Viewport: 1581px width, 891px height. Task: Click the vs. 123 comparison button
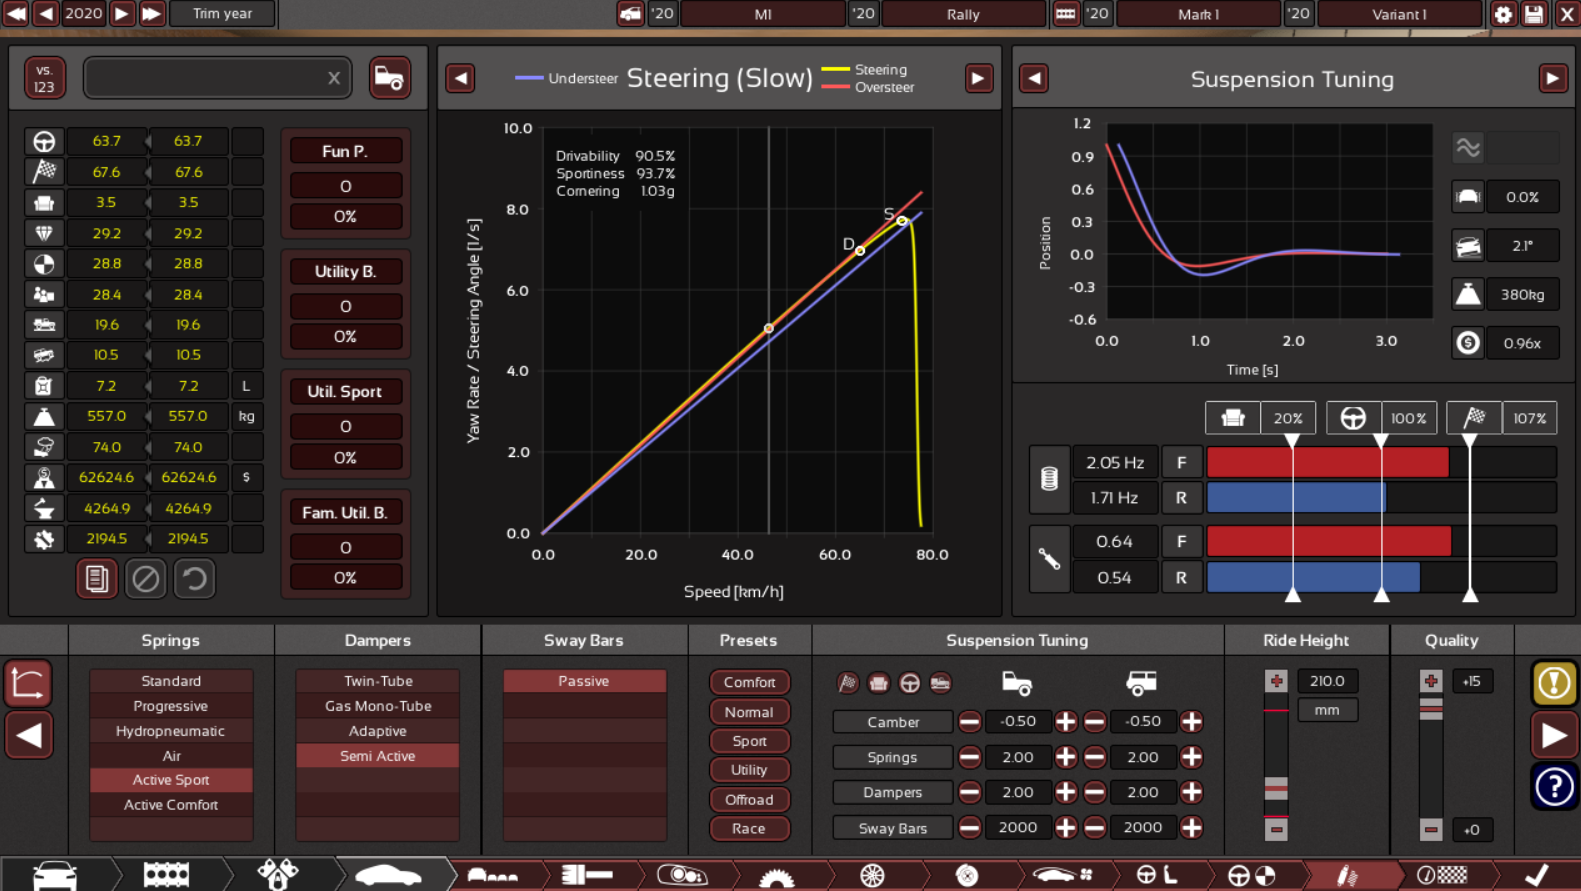(45, 78)
